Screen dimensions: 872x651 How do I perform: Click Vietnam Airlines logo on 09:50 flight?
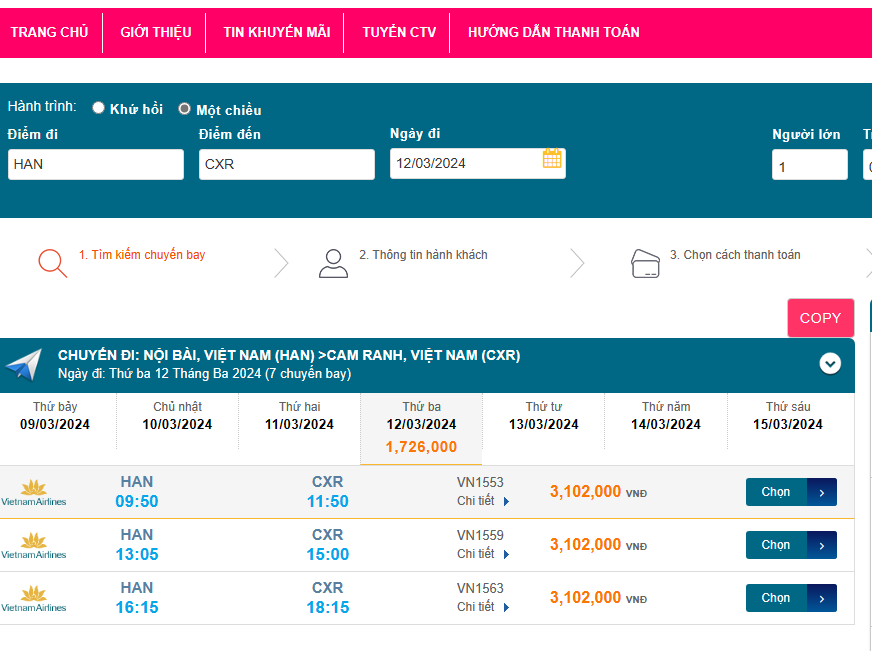[34, 492]
